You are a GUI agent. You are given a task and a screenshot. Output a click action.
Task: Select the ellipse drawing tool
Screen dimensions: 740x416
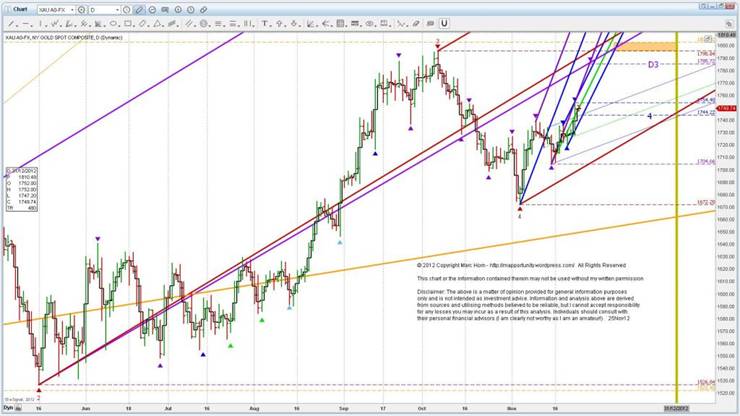tap(113, 23)
